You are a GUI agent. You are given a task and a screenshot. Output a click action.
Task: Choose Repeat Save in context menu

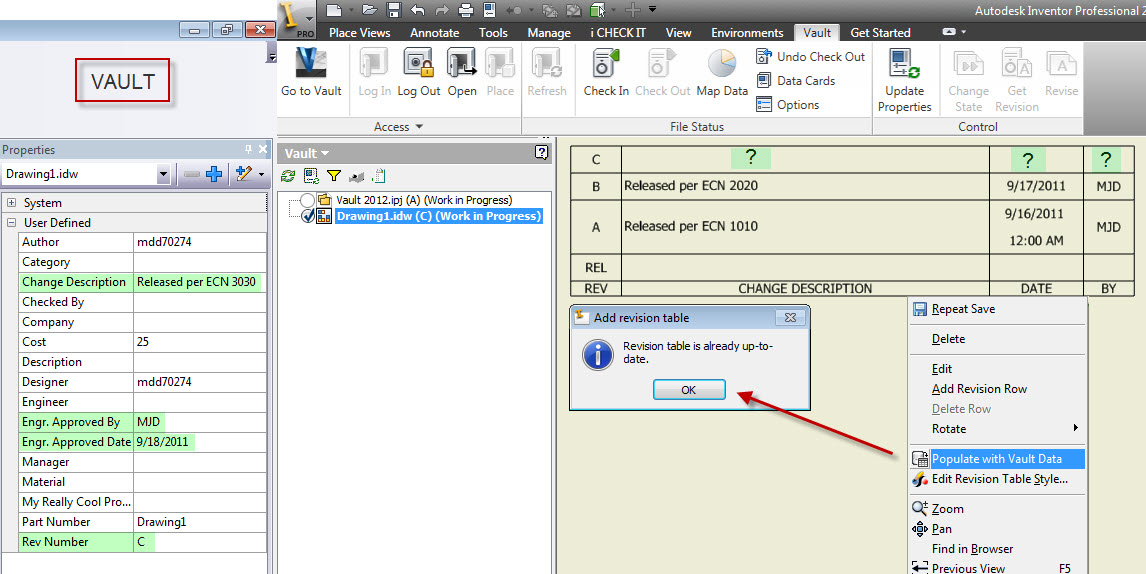tap(997, 309)
